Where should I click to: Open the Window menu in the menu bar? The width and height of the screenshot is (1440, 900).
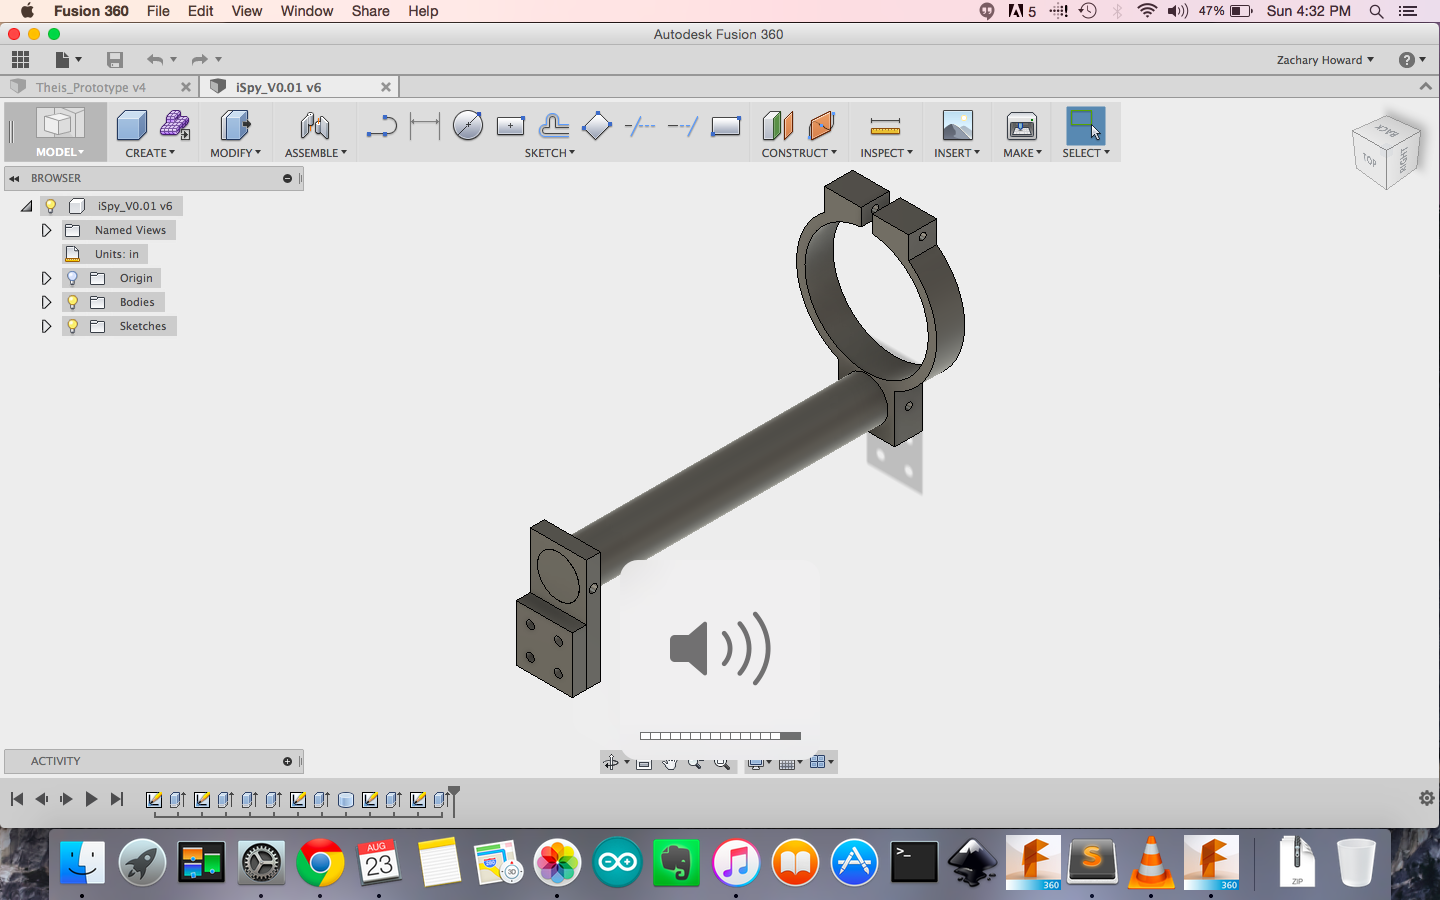306,11
